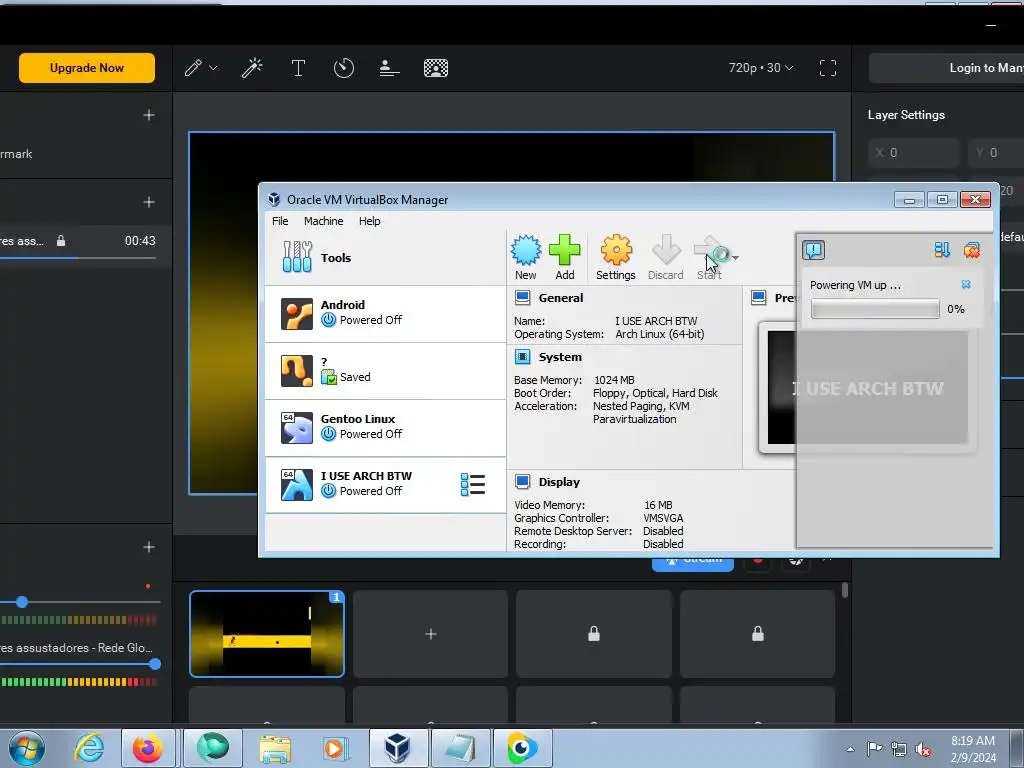Toggle fullscreen preview icon
This screenshot has height=768, width=1024.
pyautogui.click(x=828, y=68)
